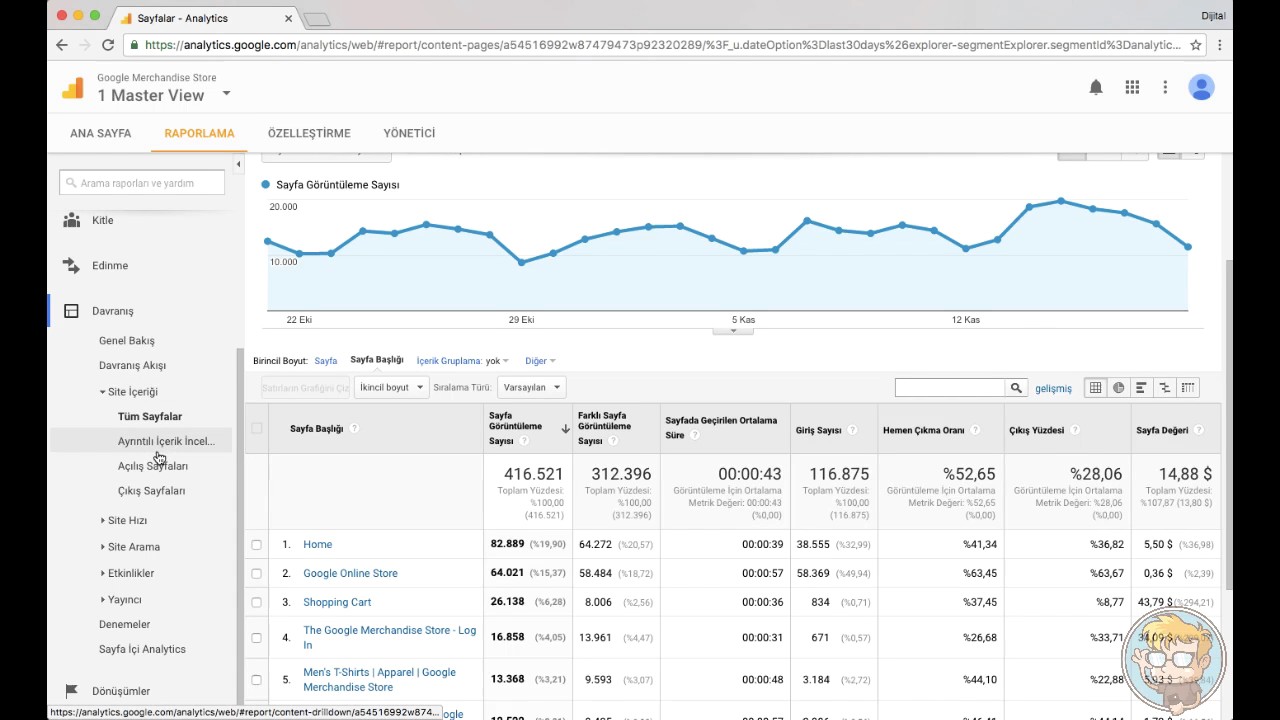The image size is (1280, 720).
Task: Switch to YÖNETİCİ tab
Action: pos(409,133)
